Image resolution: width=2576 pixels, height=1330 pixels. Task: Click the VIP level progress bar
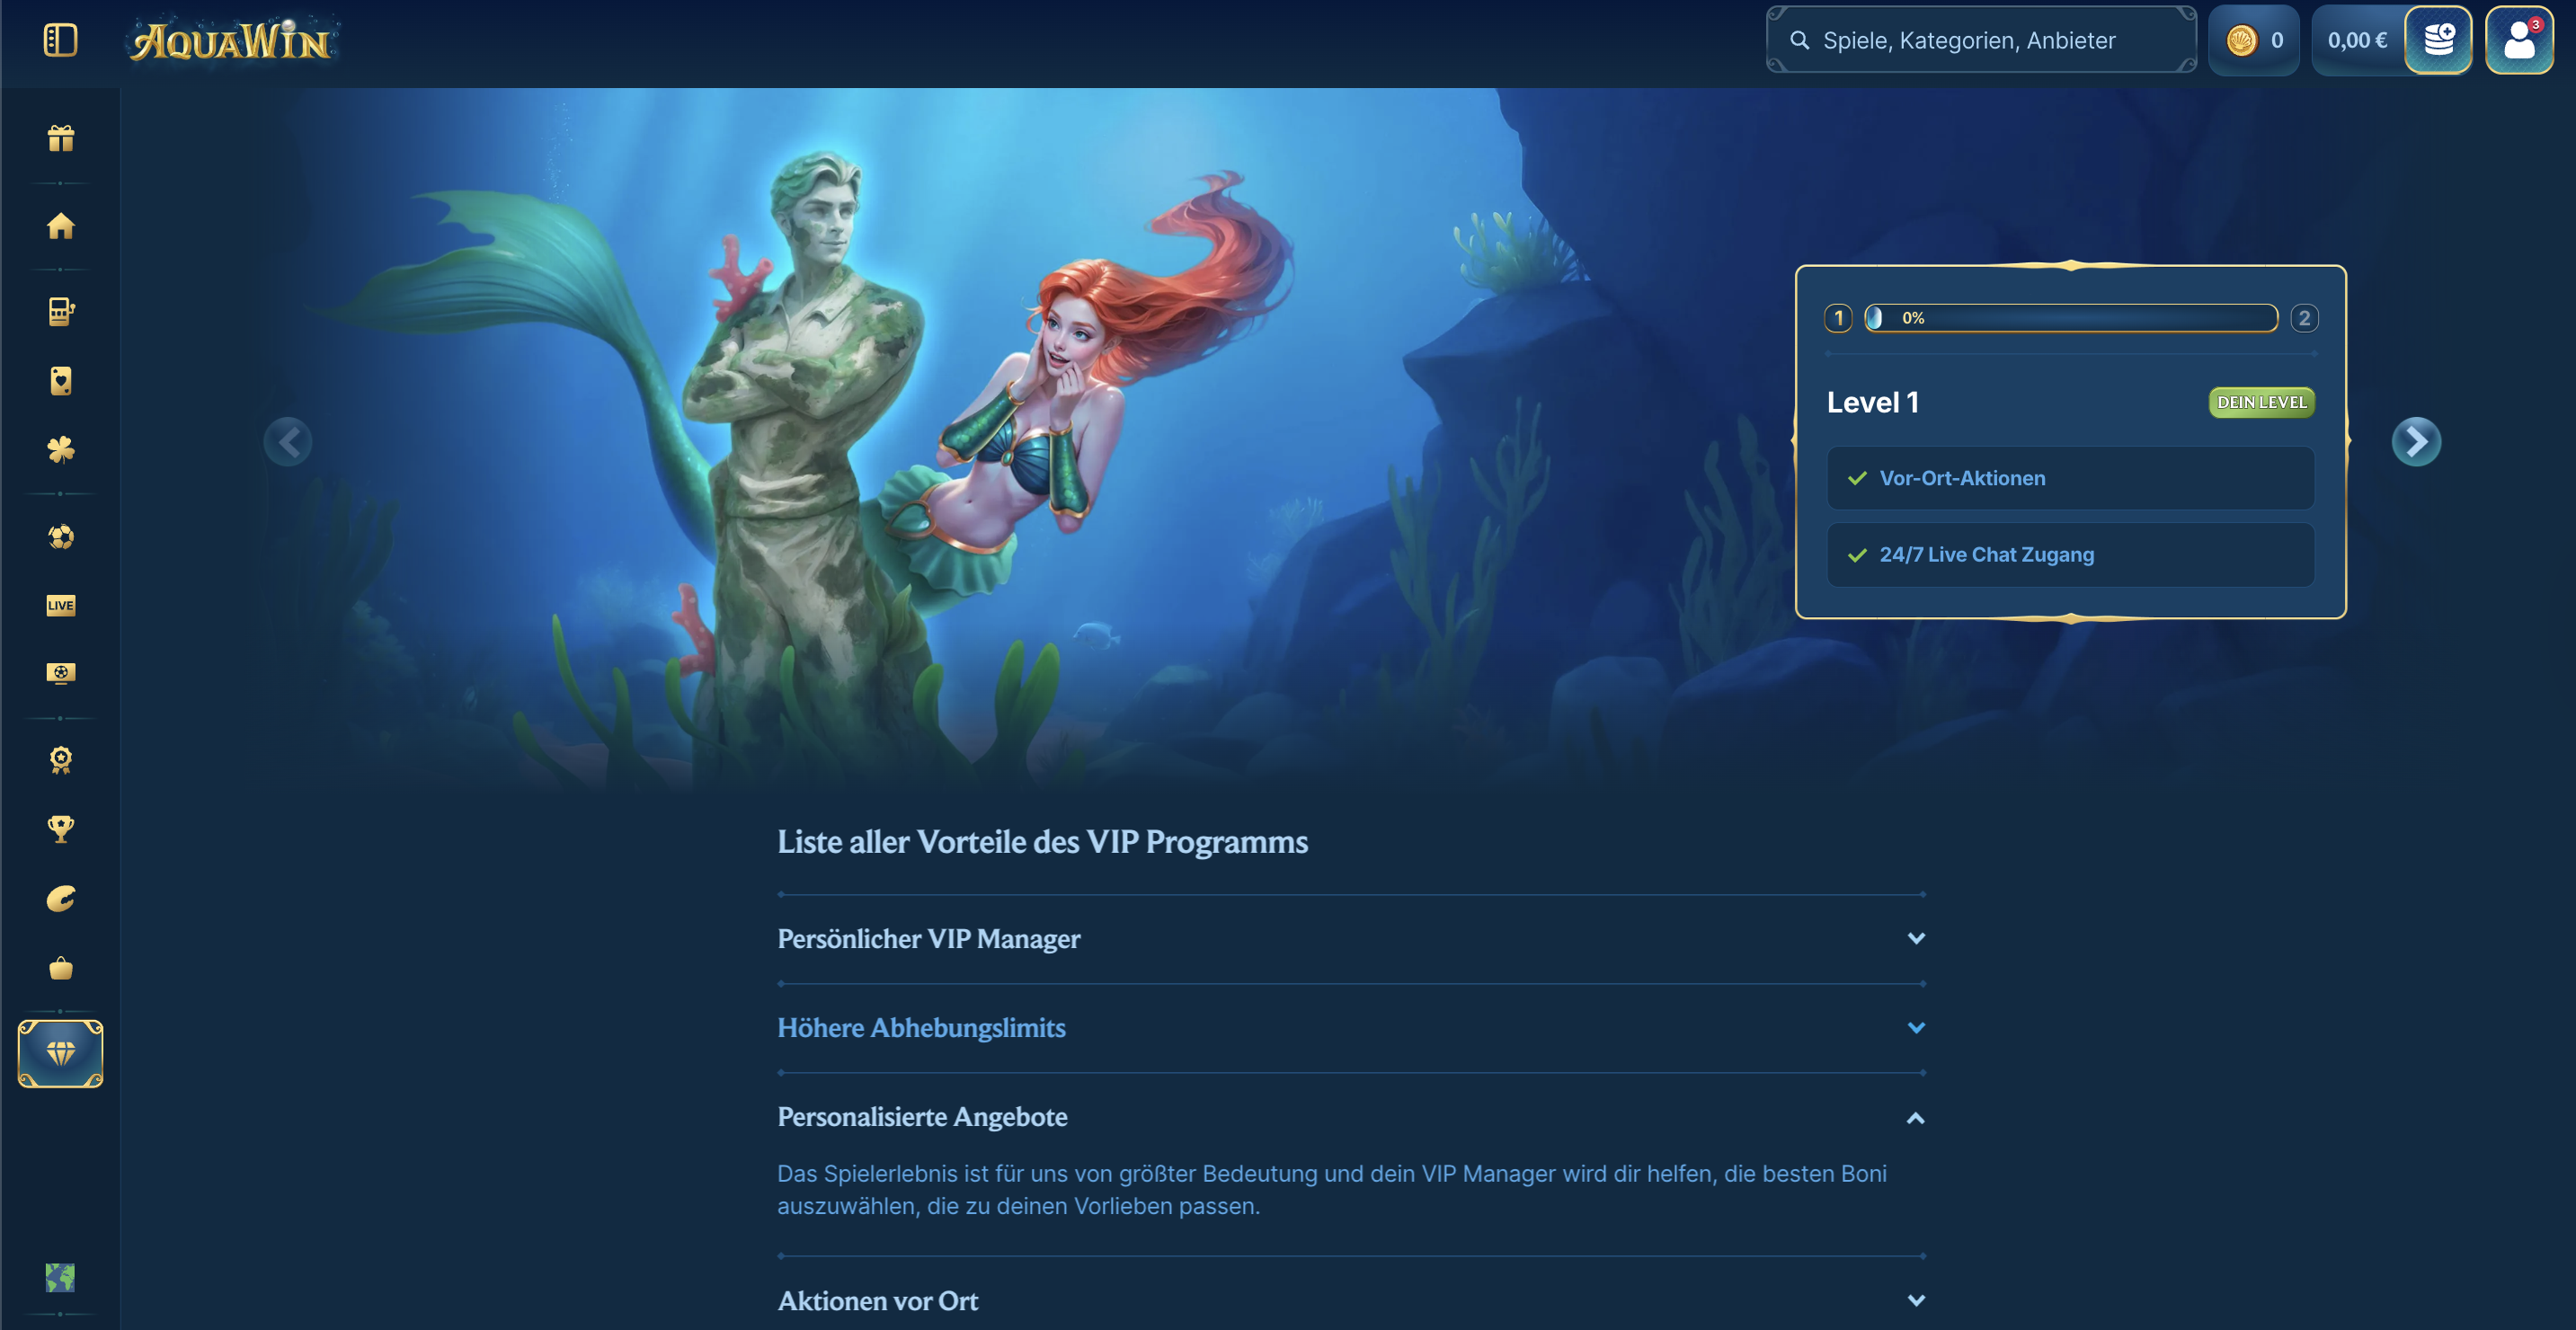pos(2070,318)
